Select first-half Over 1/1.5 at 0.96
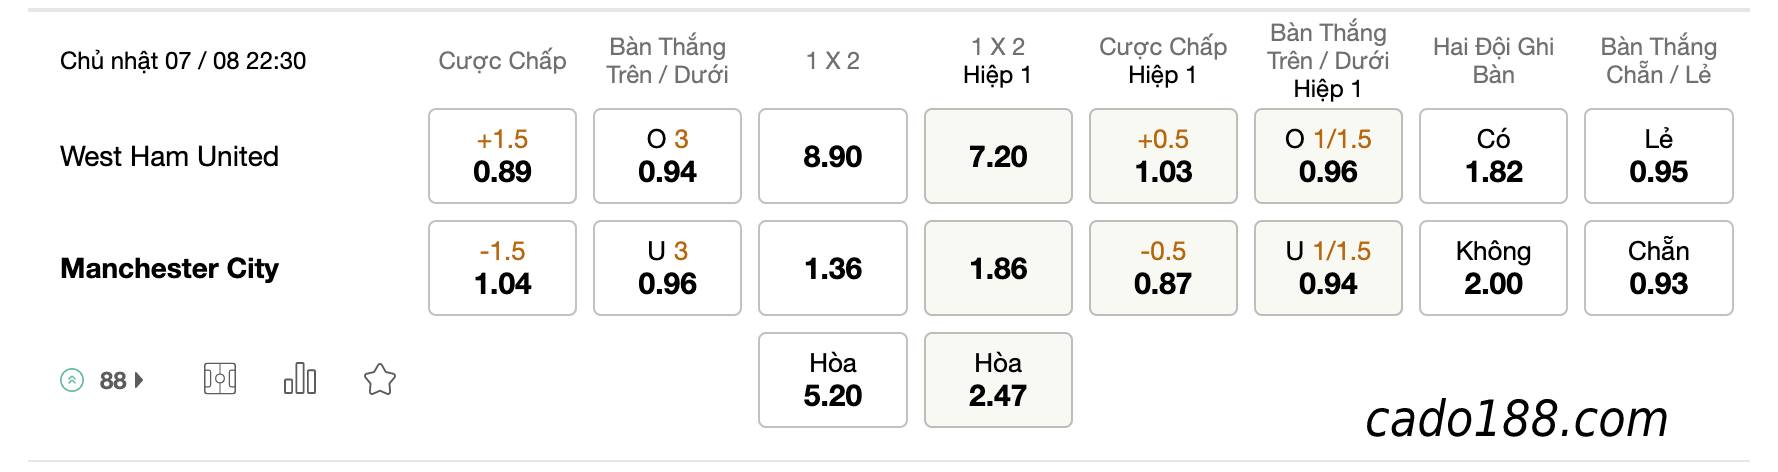 click(x=1328, y=156)
